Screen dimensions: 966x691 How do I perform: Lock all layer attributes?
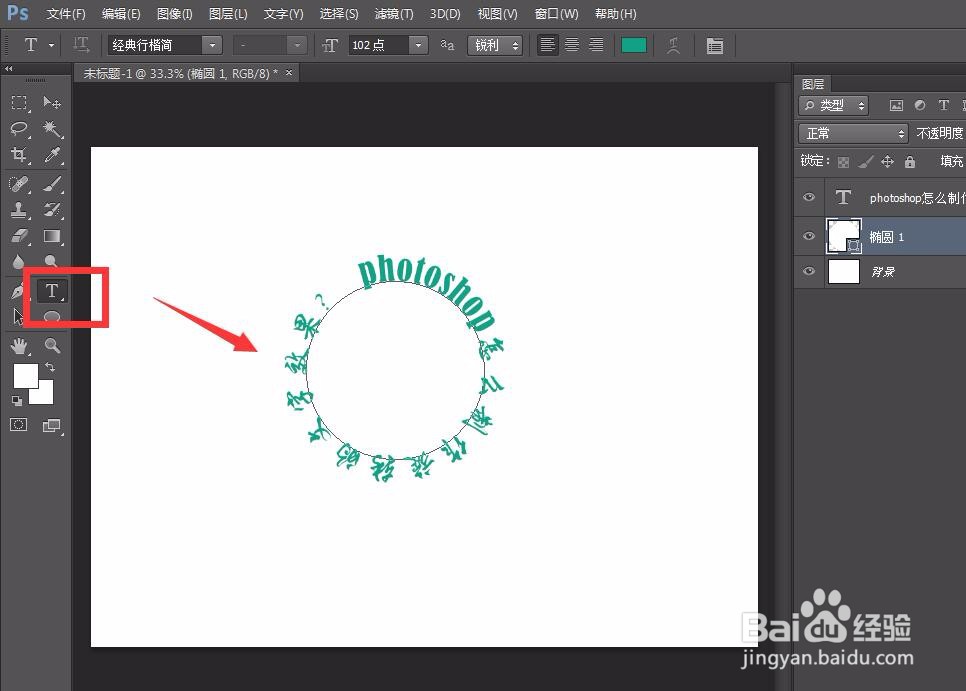coord(909,162)
